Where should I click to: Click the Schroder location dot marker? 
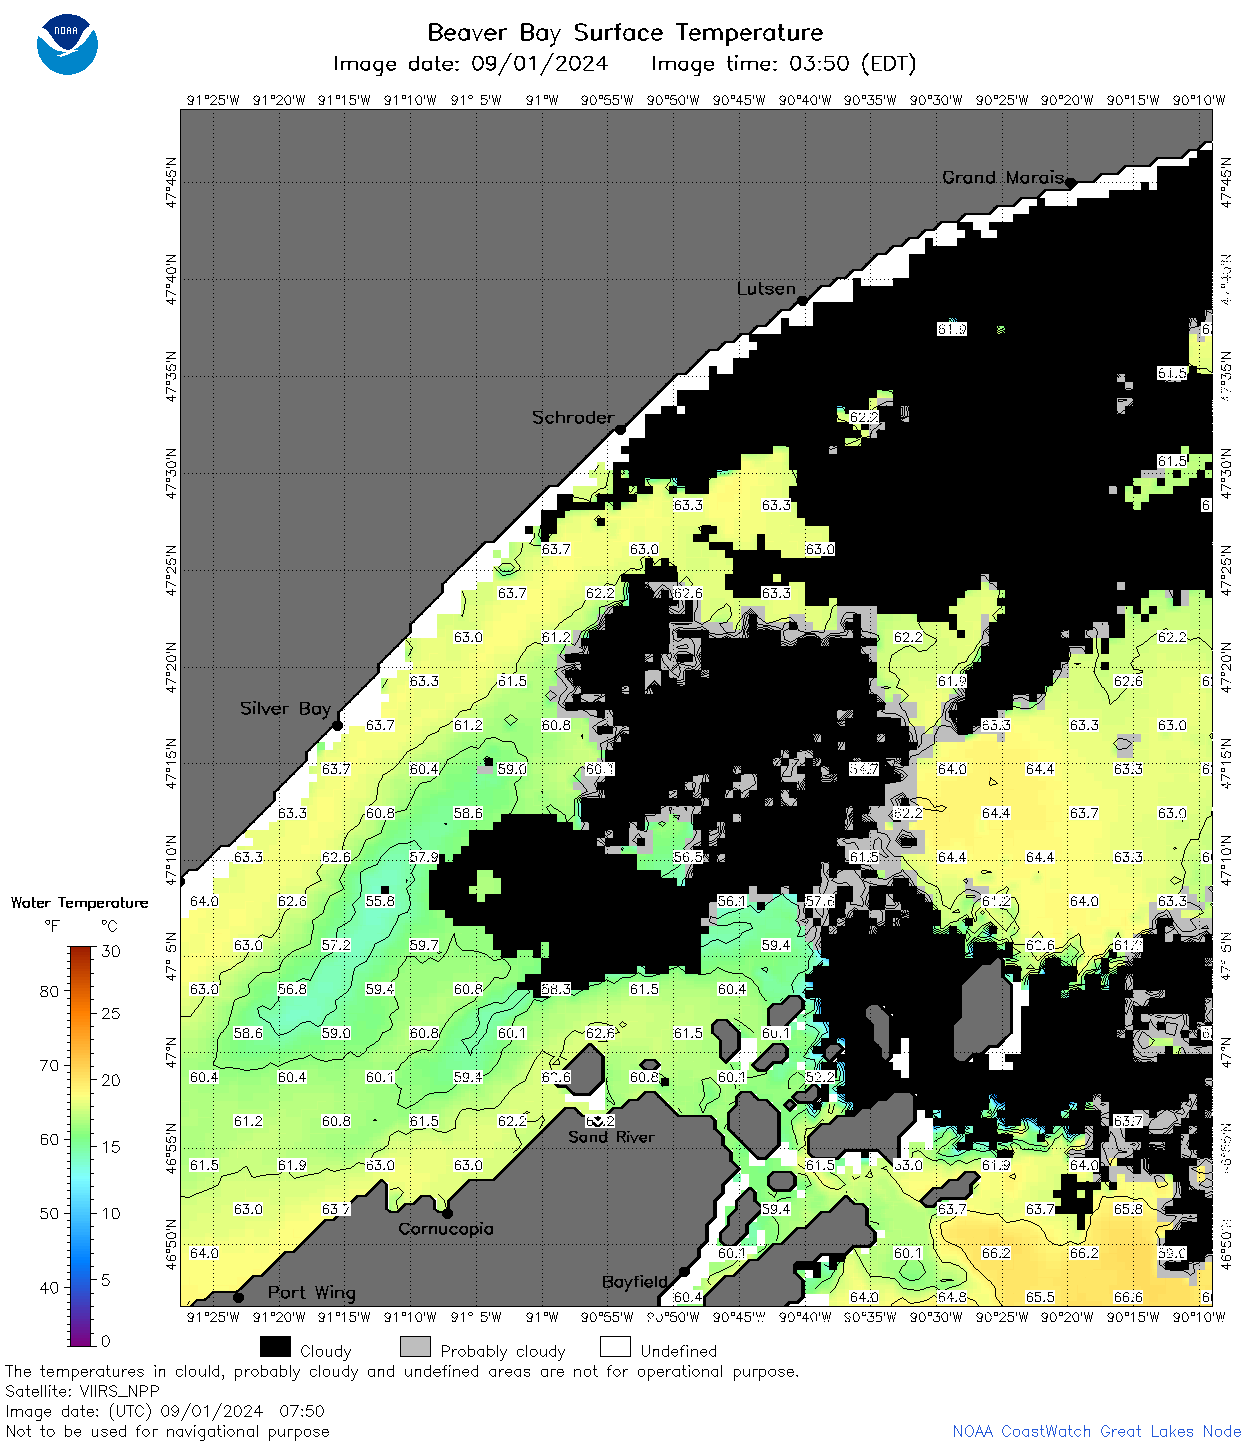(620, 430)
